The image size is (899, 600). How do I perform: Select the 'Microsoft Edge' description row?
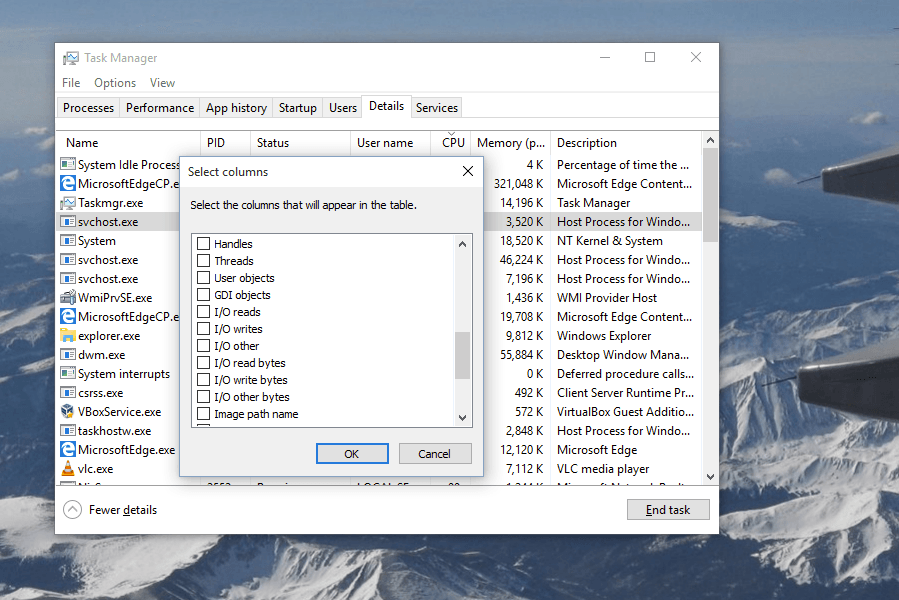click(597, 450)
